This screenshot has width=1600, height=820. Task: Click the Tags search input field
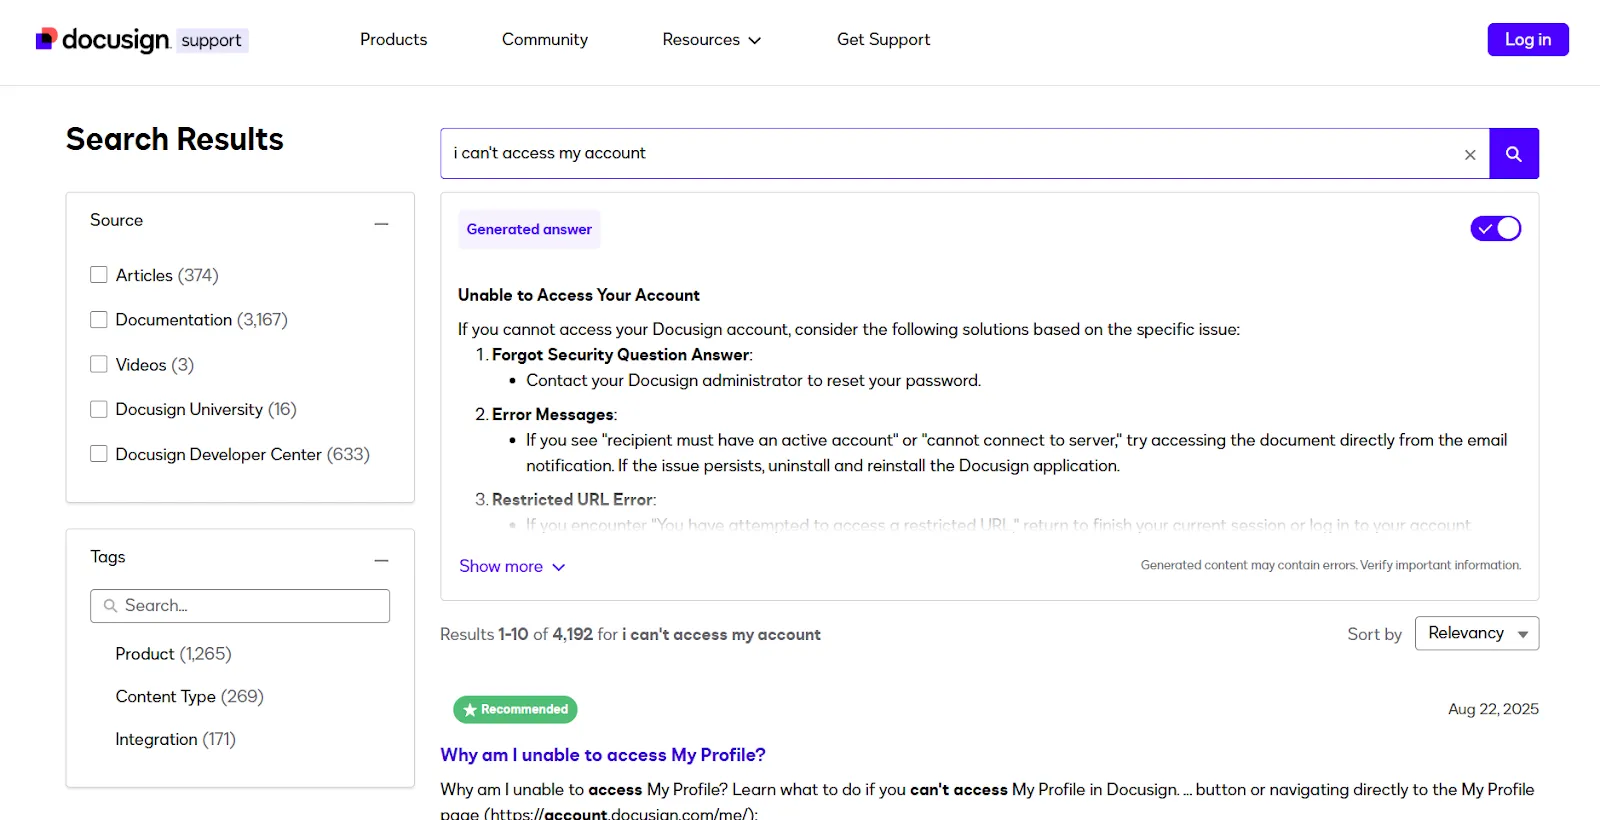tap(240, 606)
